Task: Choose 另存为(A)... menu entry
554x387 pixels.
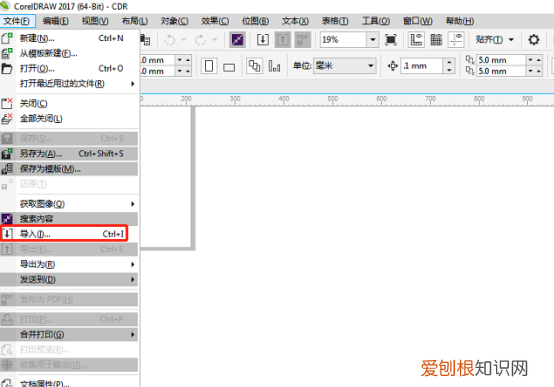Action: pos(69,154)
